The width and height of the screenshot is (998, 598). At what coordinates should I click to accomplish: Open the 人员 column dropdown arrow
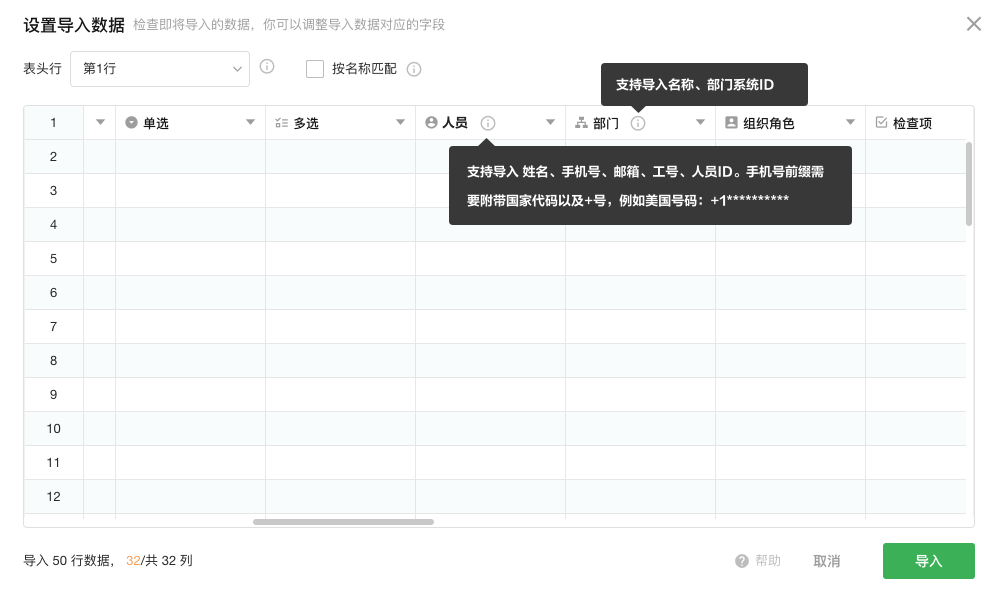(550, 122)
